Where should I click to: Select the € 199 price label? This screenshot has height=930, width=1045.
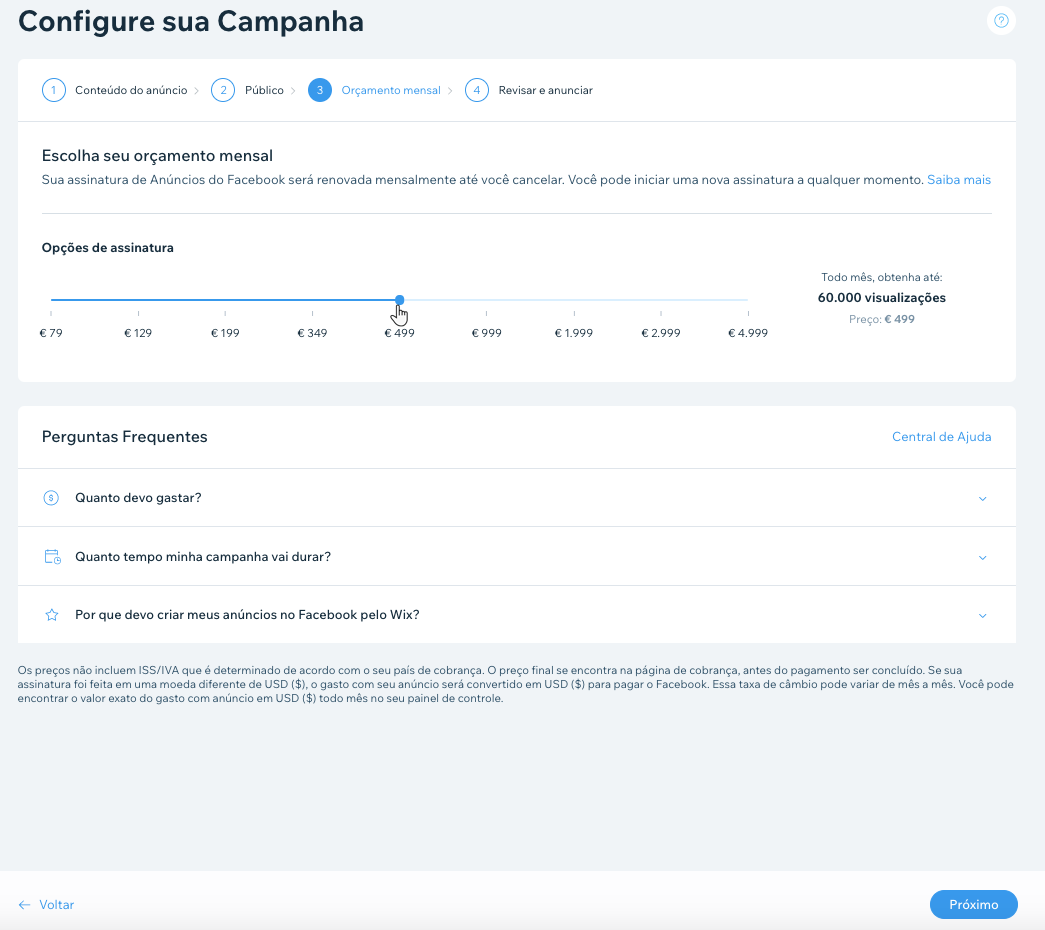[225, 333]
